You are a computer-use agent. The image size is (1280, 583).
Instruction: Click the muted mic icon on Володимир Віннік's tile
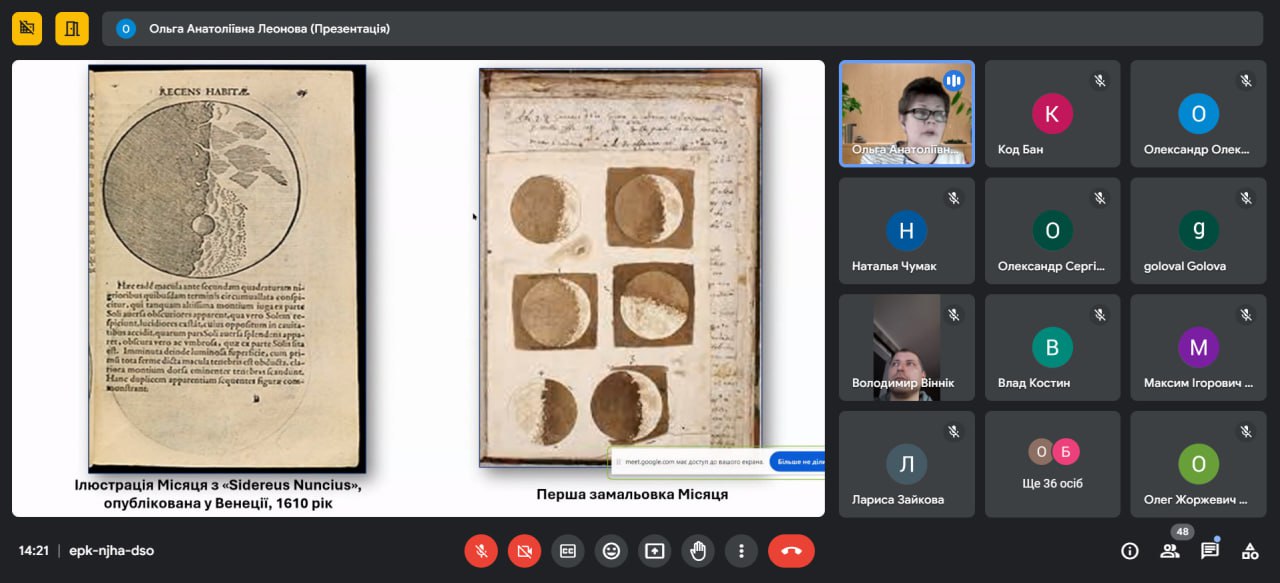tap(953, 314)
